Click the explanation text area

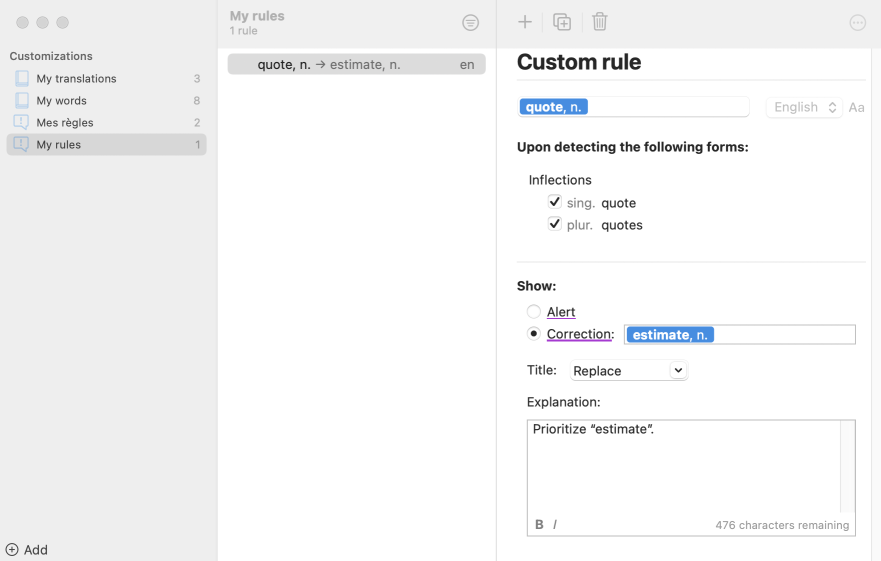click(x=684, y=466)
